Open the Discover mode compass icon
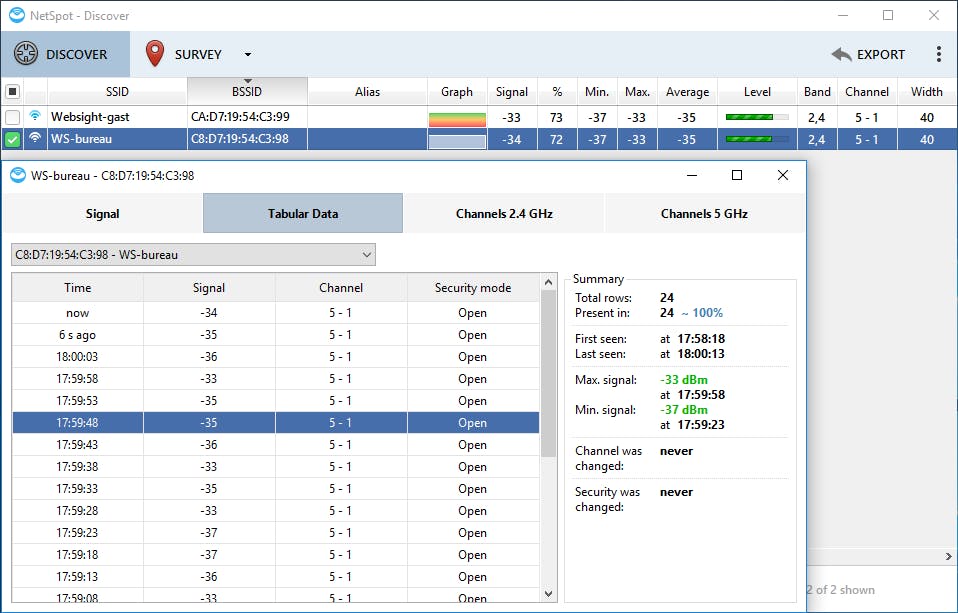Viewport: 958px width, 613px height. pyautogui.click(x=26, y=54)
